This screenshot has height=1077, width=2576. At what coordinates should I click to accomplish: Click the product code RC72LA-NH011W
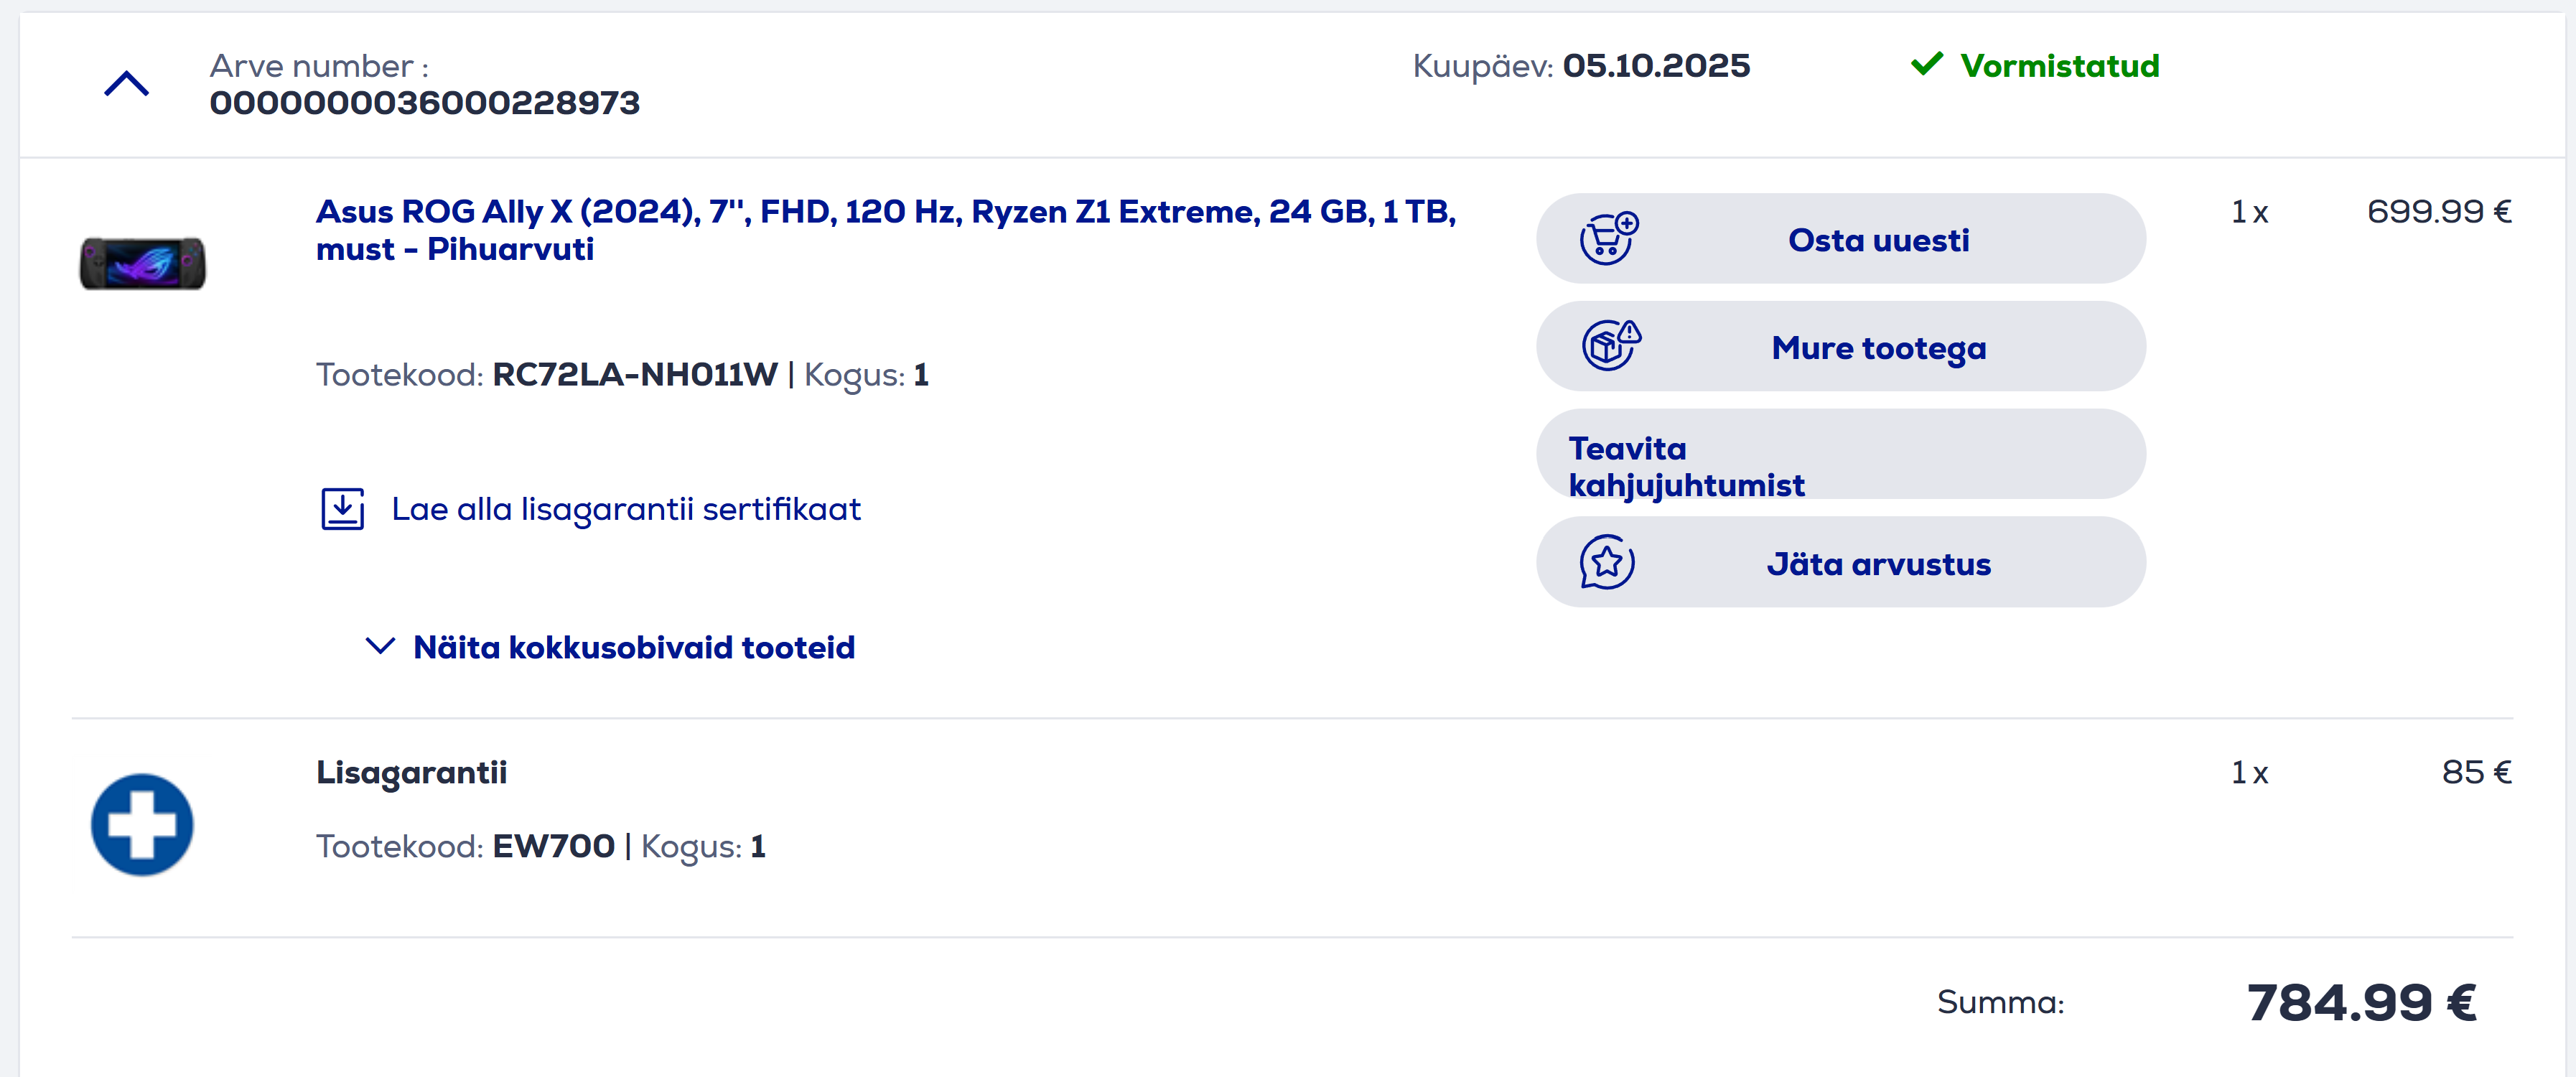(x=634, y=374)
